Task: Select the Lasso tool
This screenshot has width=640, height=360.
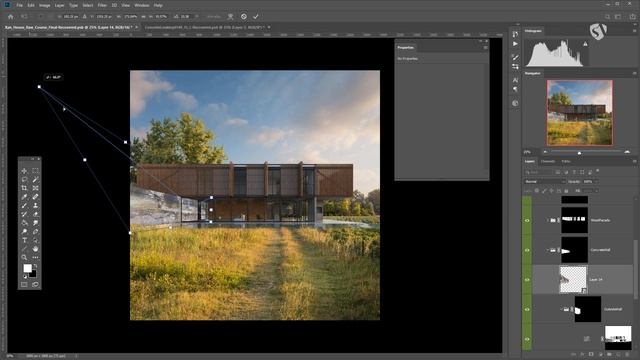Action: click(x=24, y=180)
